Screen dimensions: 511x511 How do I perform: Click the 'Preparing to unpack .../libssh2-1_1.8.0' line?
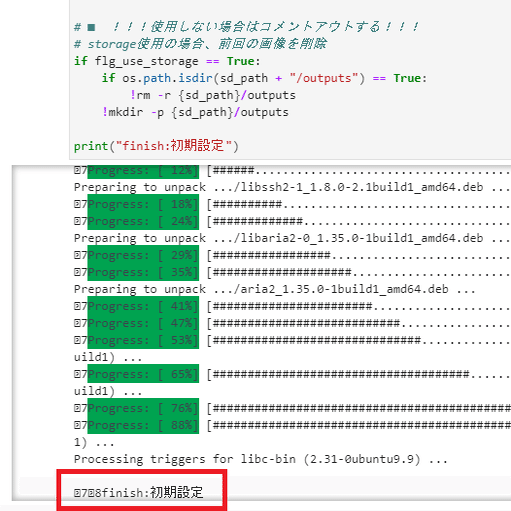(x=292, y=187)
